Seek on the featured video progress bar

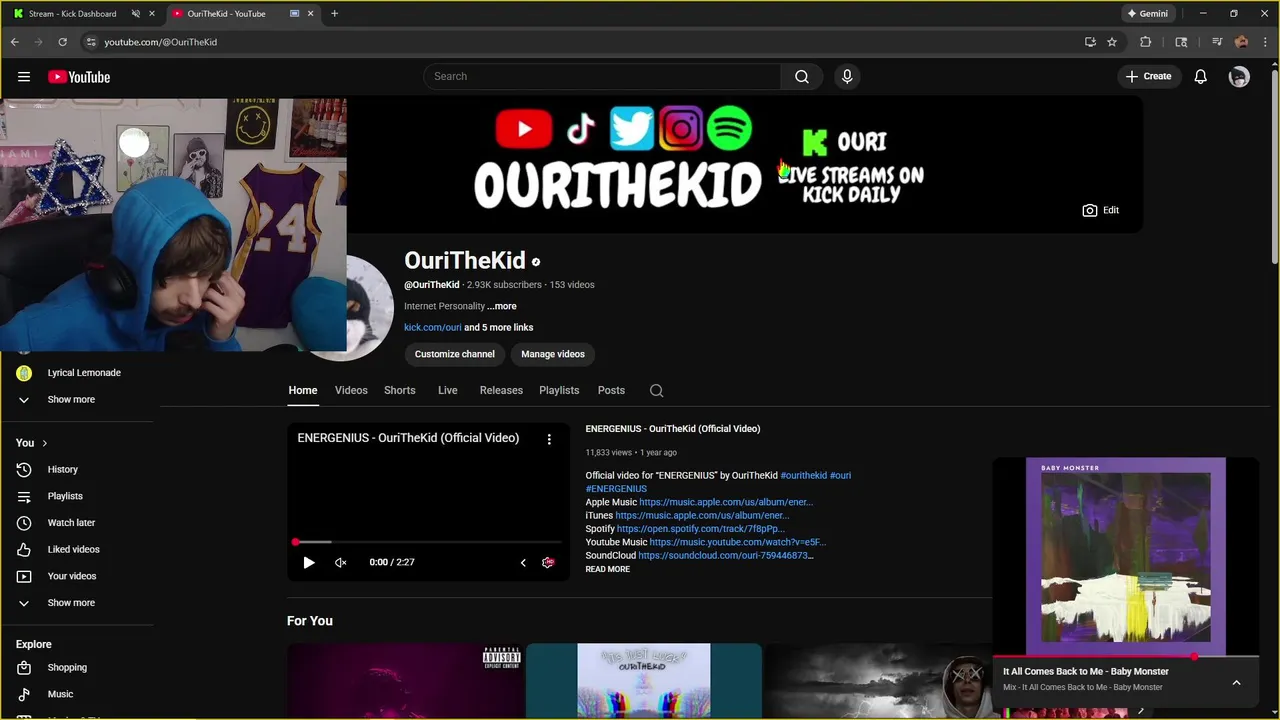(x=429, y=542)
